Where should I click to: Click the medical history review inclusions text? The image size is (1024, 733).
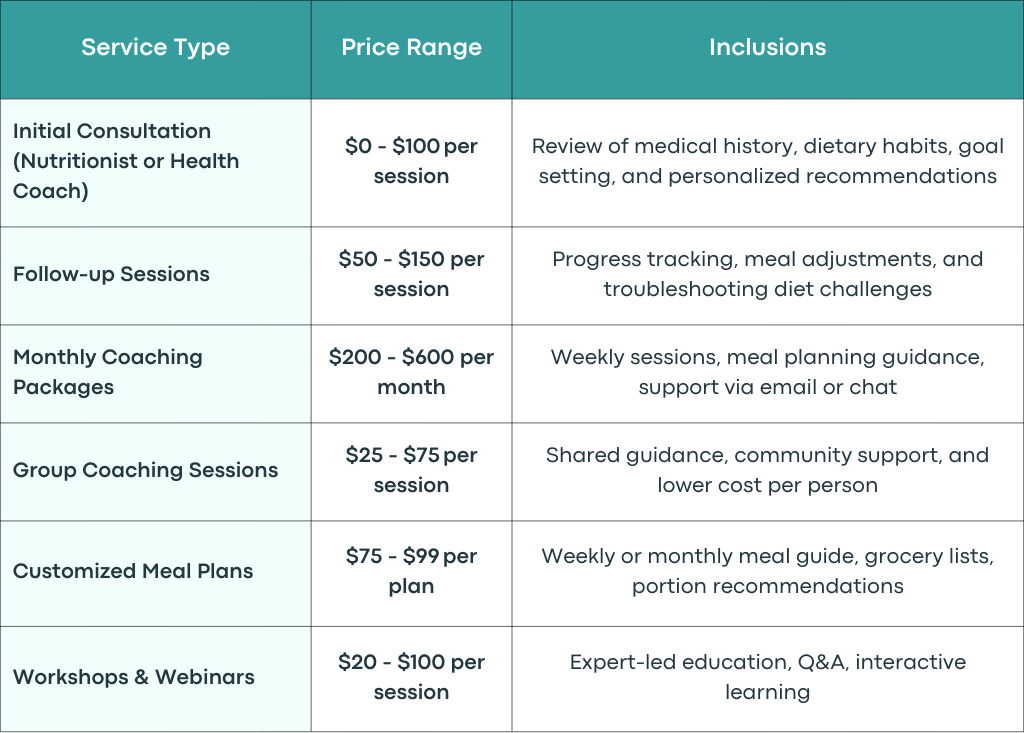(767, 161)
